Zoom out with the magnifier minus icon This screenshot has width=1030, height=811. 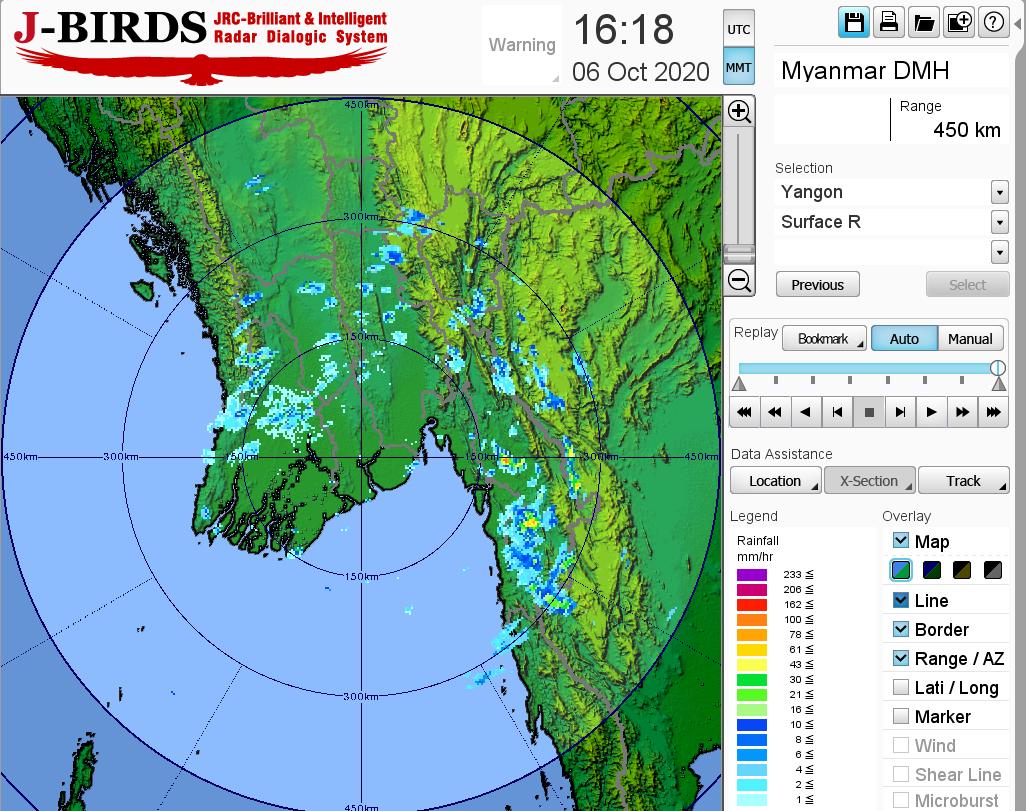coord(739,281)
